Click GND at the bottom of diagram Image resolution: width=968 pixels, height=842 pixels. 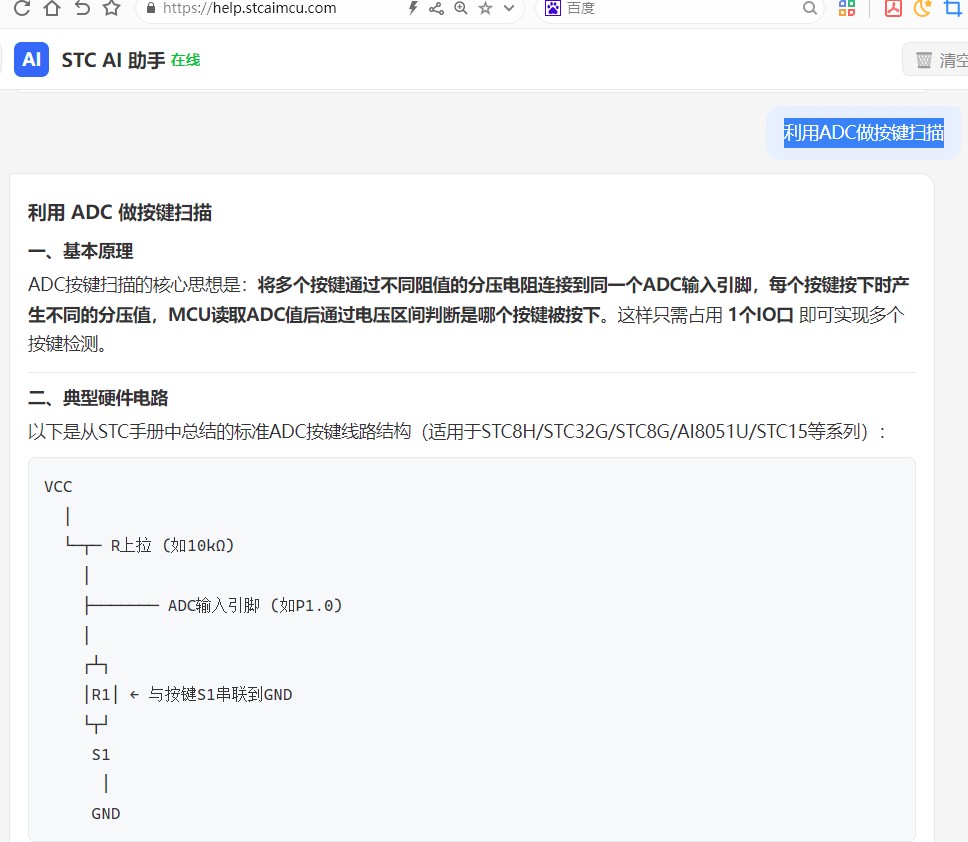coord(106,814)
